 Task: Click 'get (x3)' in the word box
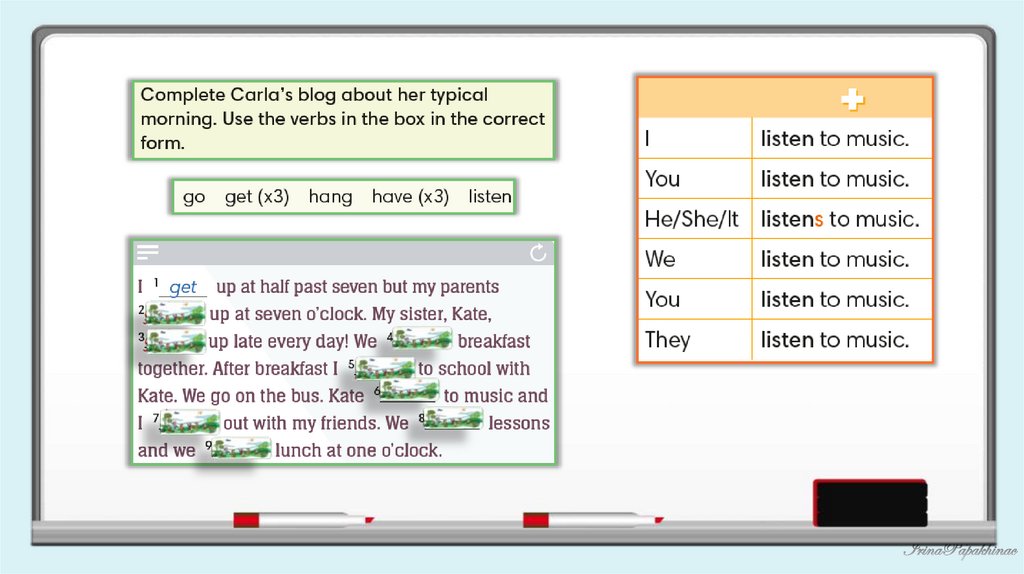click(257, 197)
